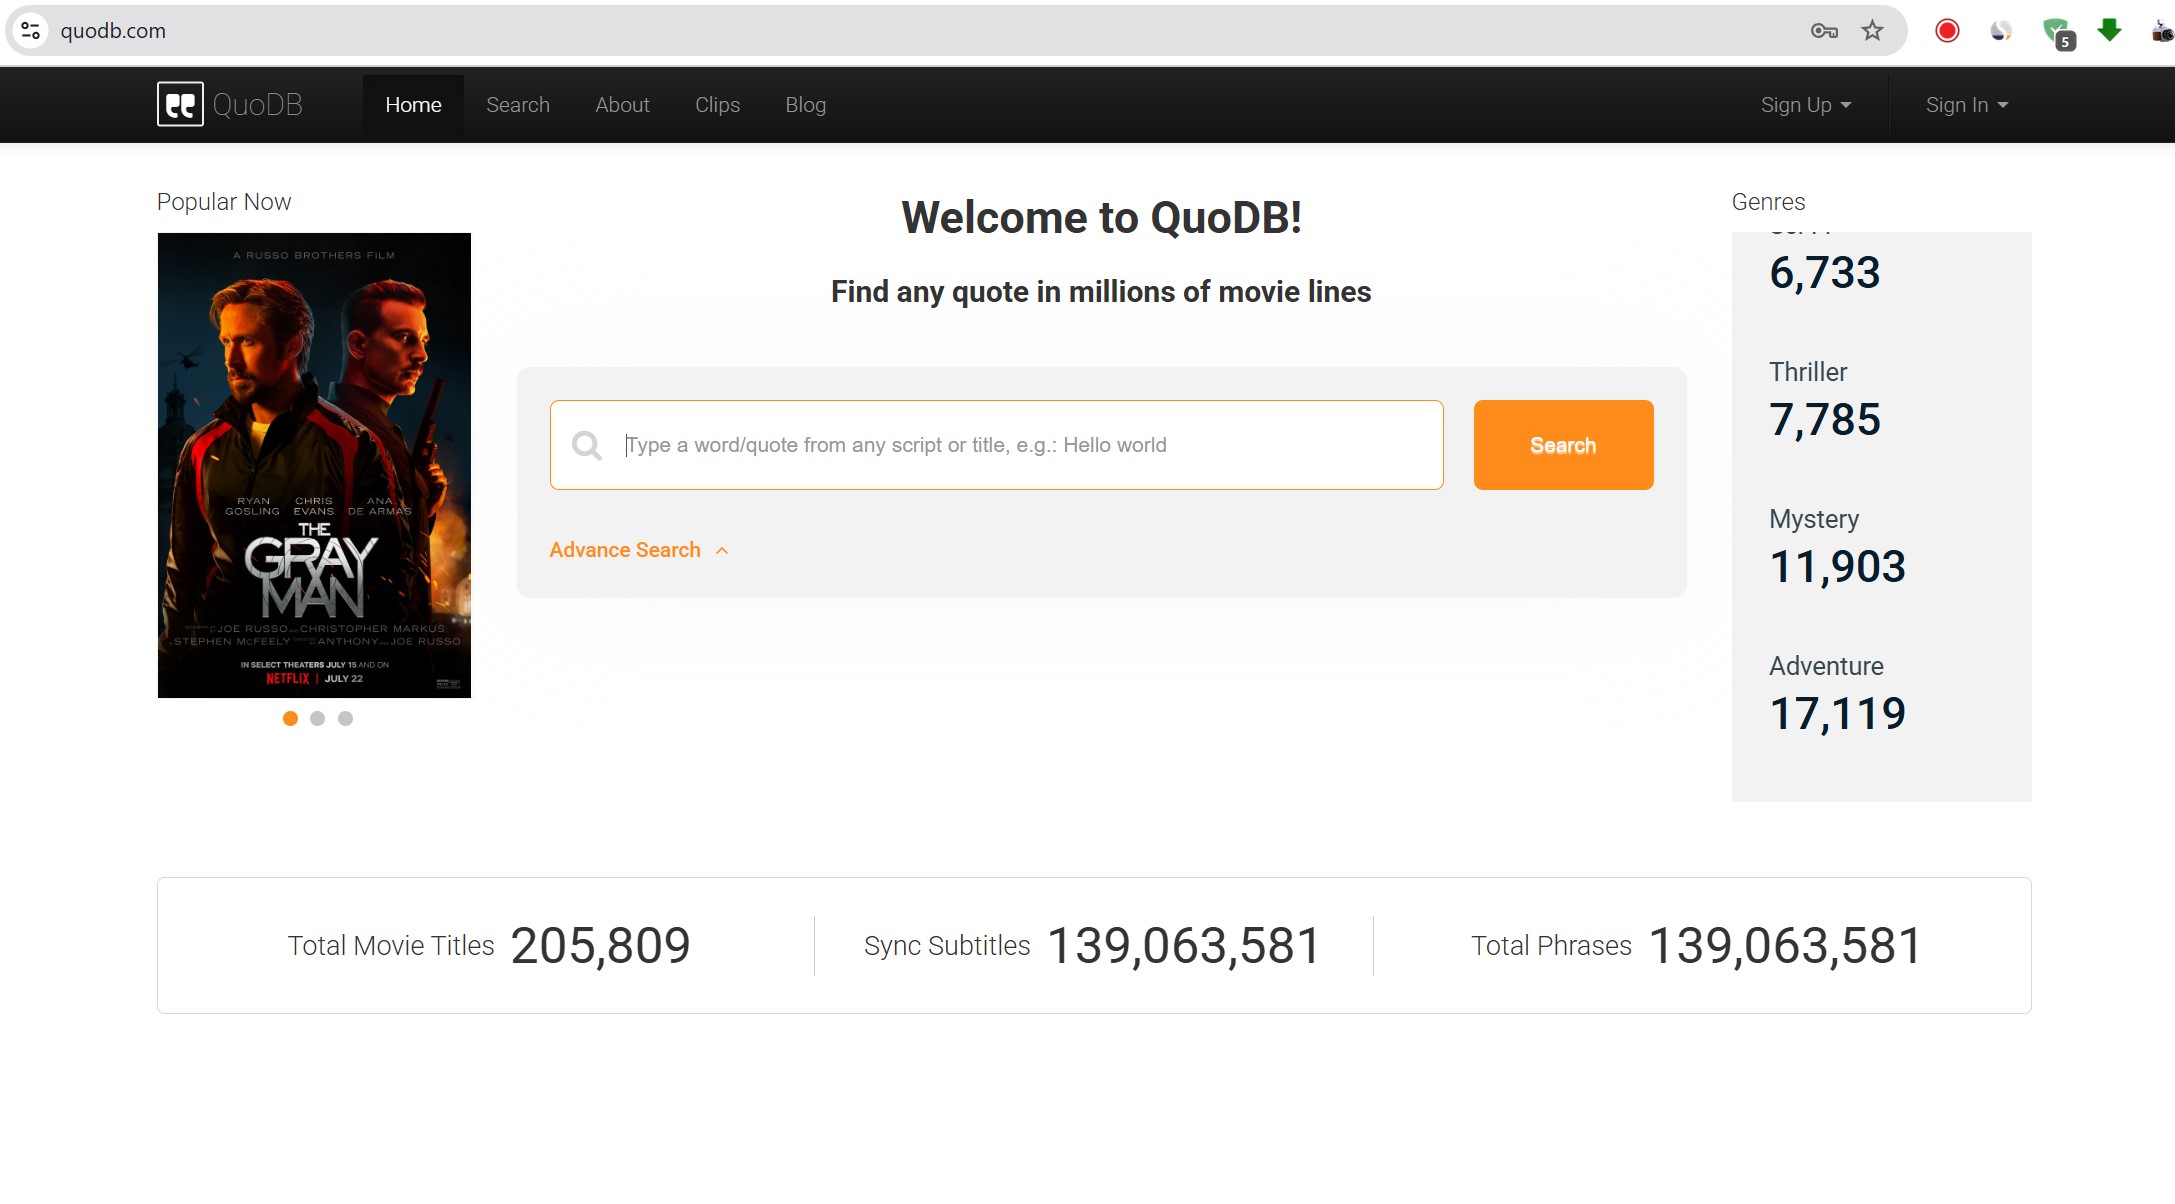This screenshot has width=2175, height=1204.
Task: Open the site information icon beside the URL
Action: [31, 31]
